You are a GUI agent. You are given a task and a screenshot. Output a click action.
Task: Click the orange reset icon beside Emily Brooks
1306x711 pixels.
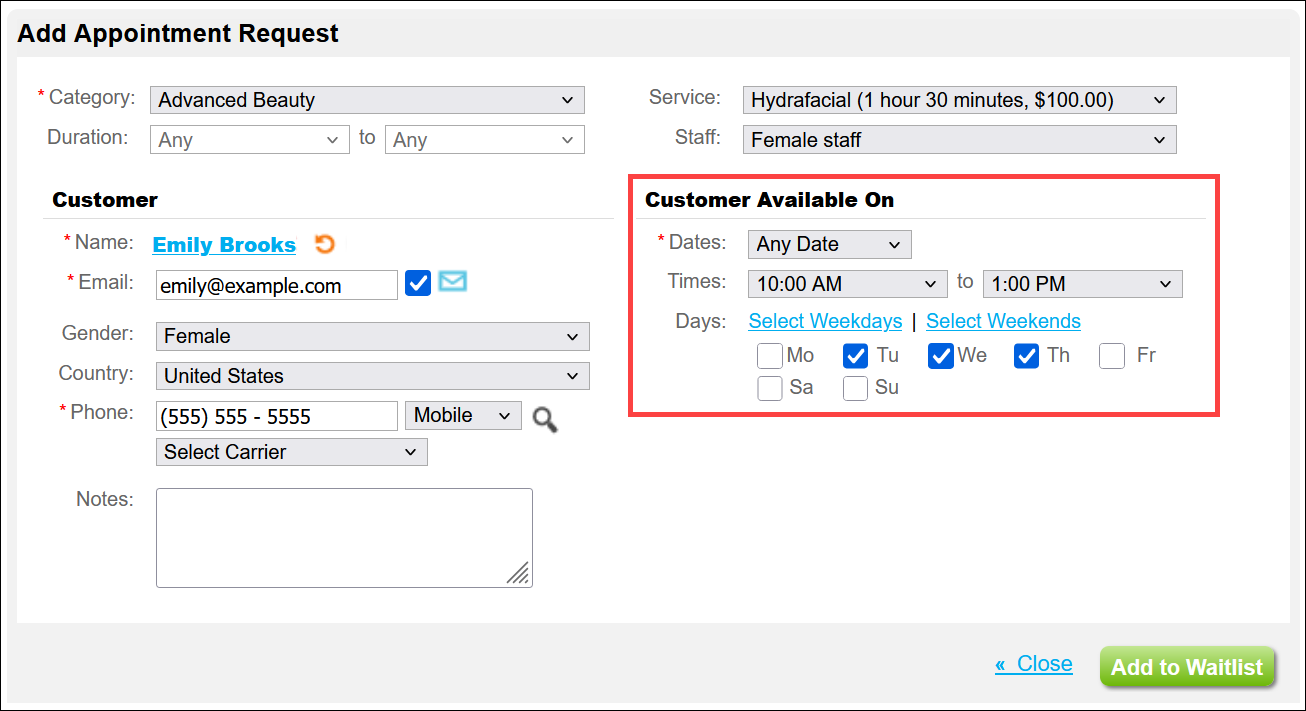pos(324,244)
